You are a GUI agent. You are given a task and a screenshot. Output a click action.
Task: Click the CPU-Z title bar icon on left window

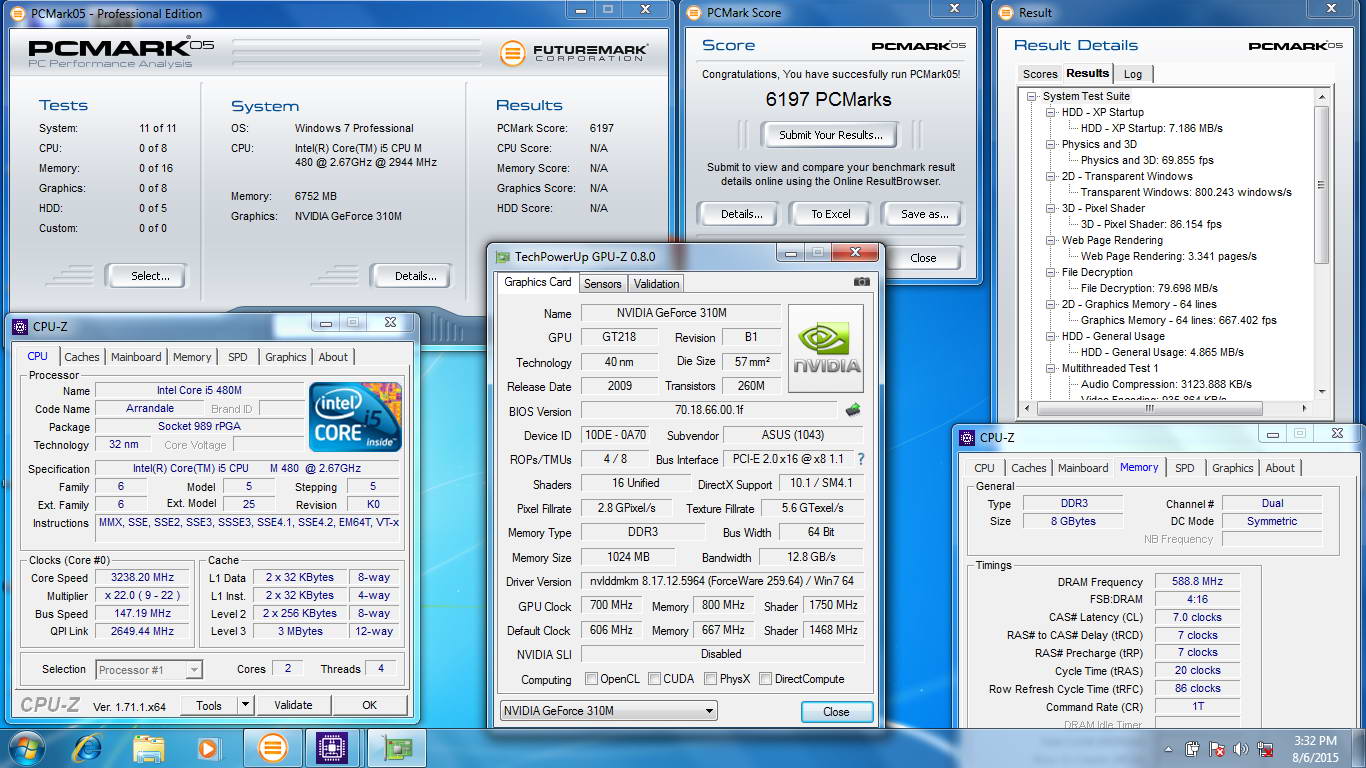20,326
